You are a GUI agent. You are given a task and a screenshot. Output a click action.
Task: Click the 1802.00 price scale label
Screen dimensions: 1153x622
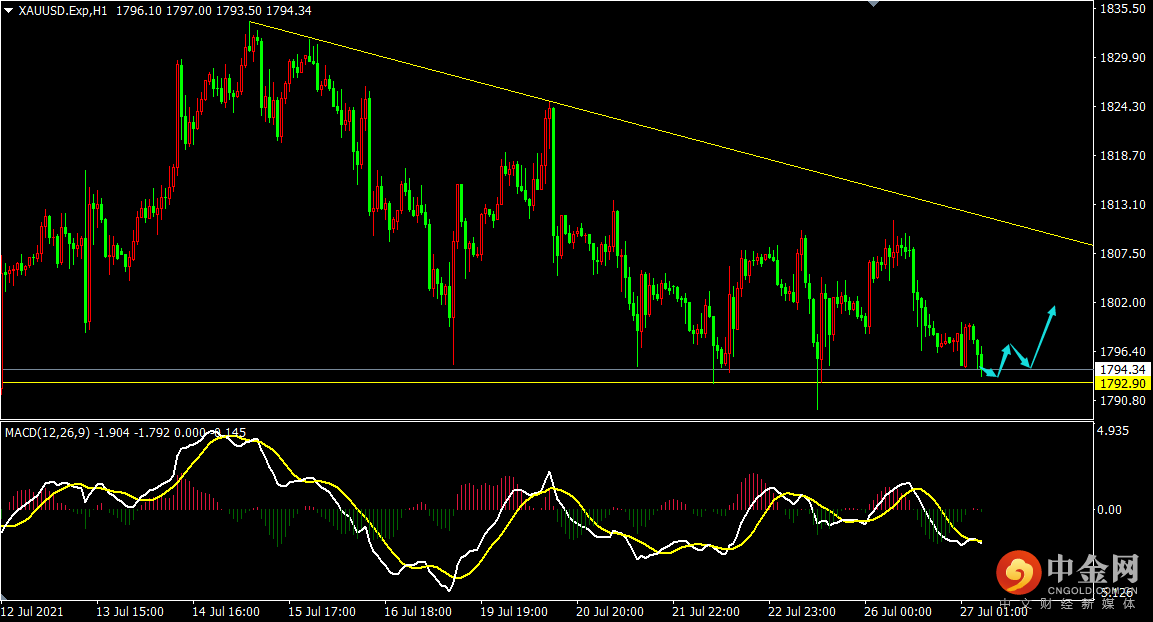(1122, 302)
